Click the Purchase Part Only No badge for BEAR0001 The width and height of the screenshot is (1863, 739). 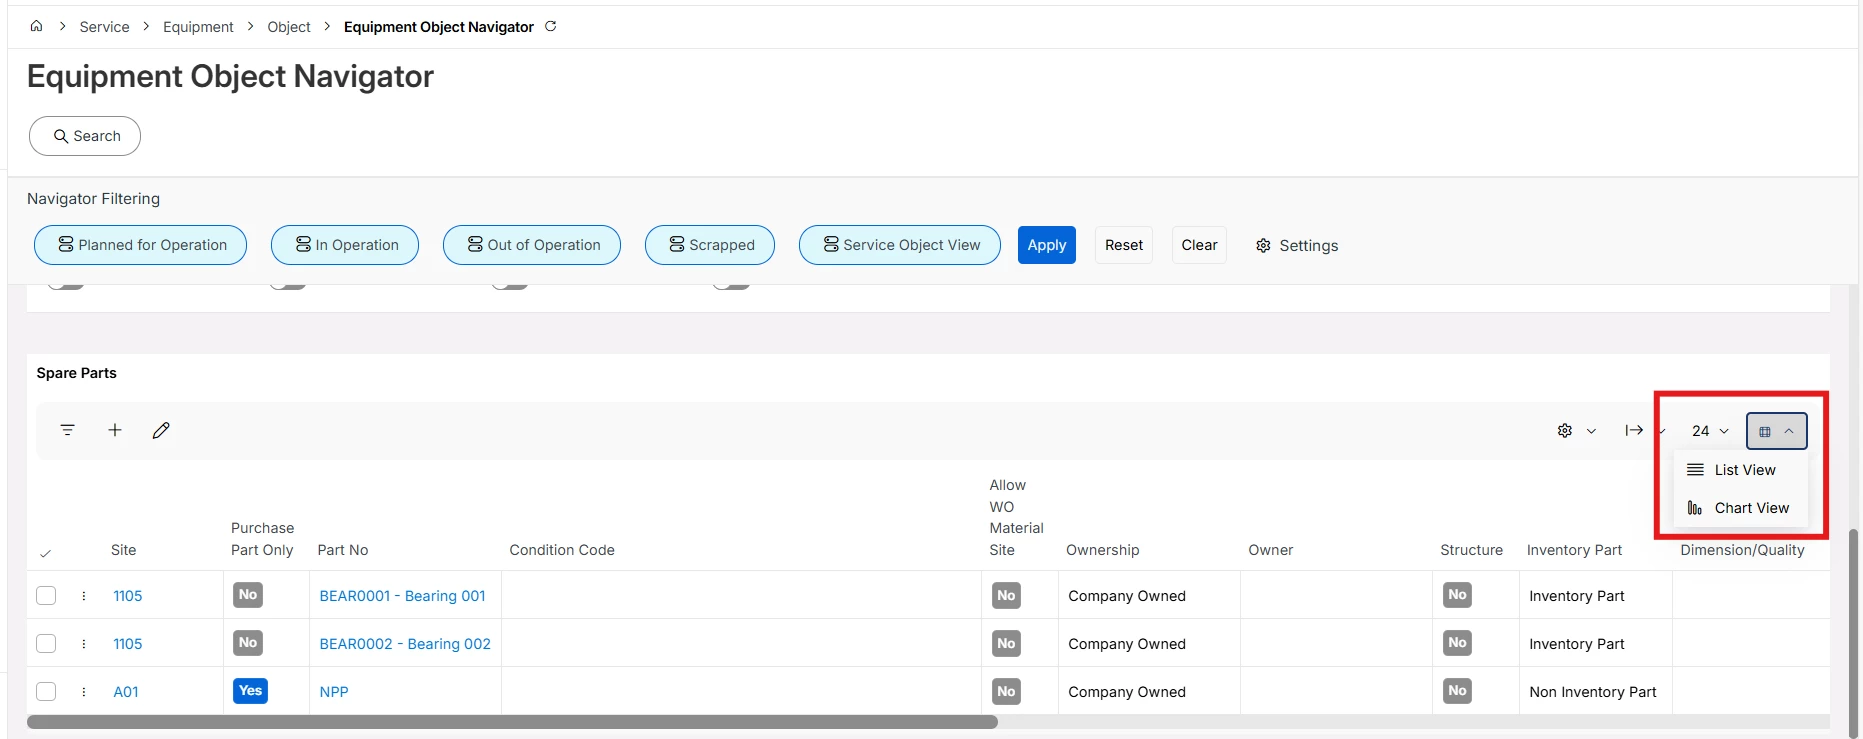[x=248, y=595]
